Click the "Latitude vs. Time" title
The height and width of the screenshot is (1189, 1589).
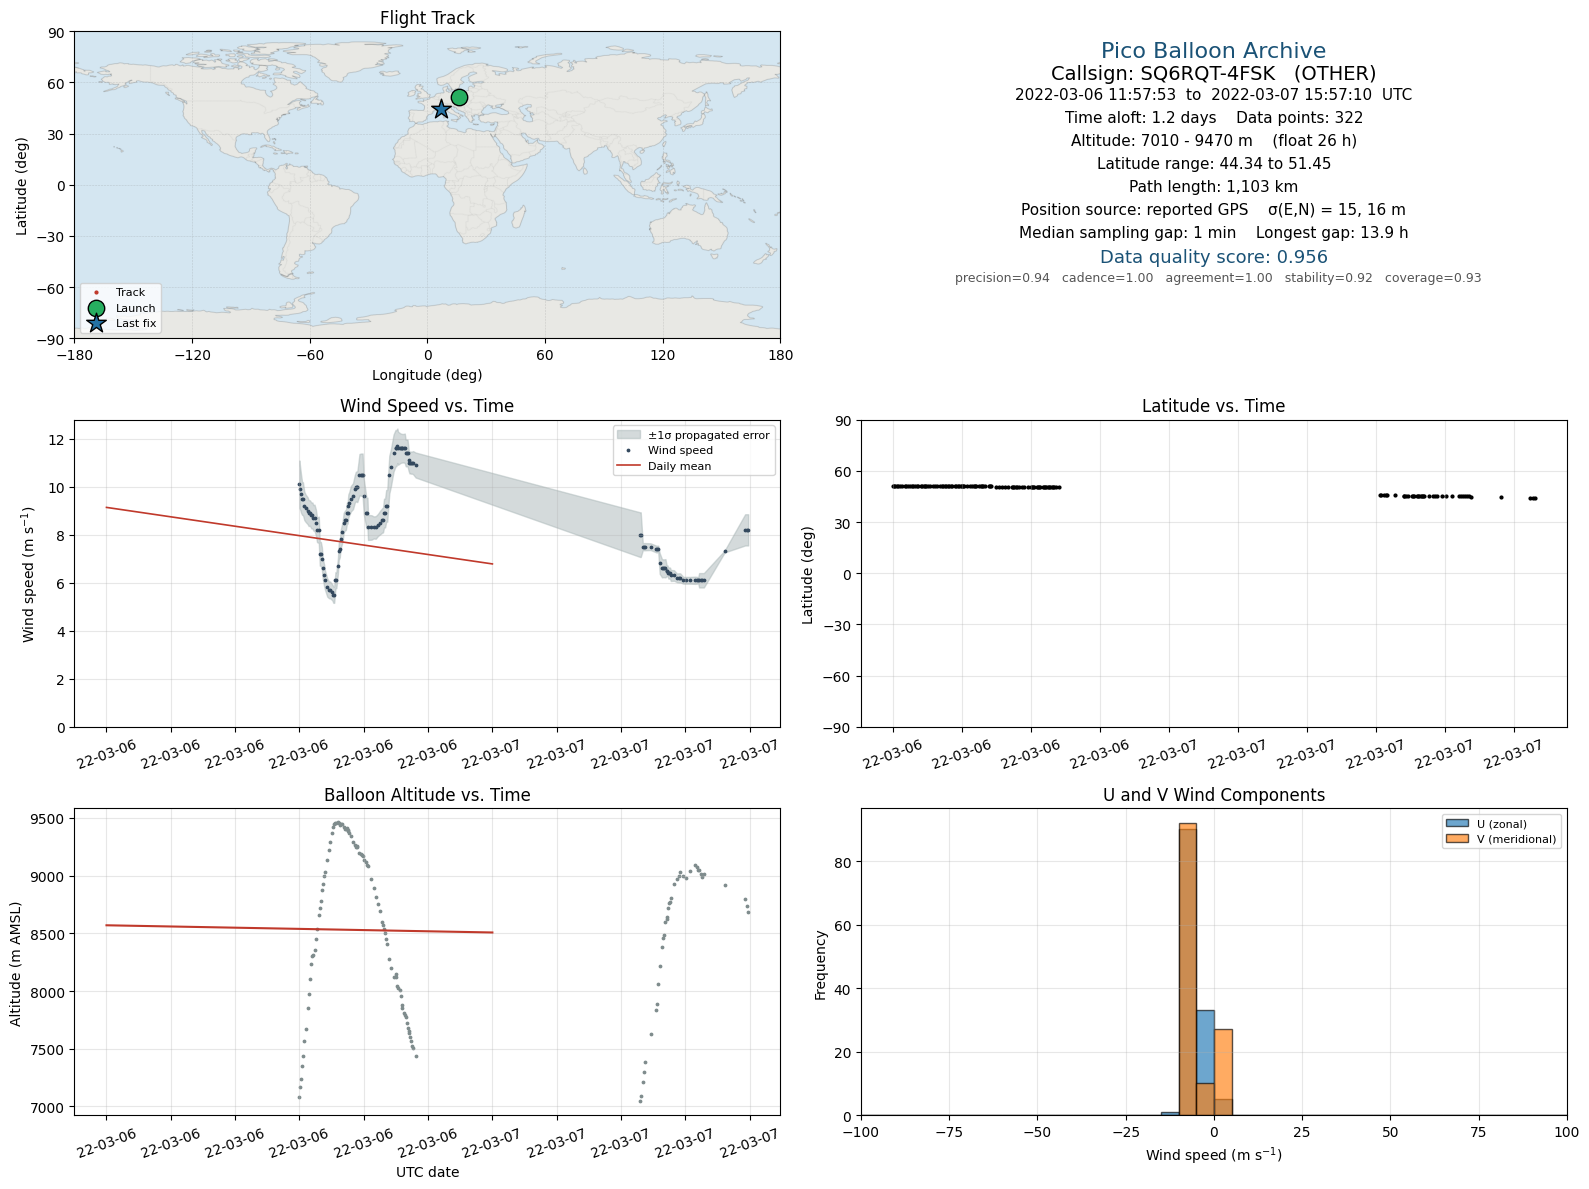tap(1213, 406)
